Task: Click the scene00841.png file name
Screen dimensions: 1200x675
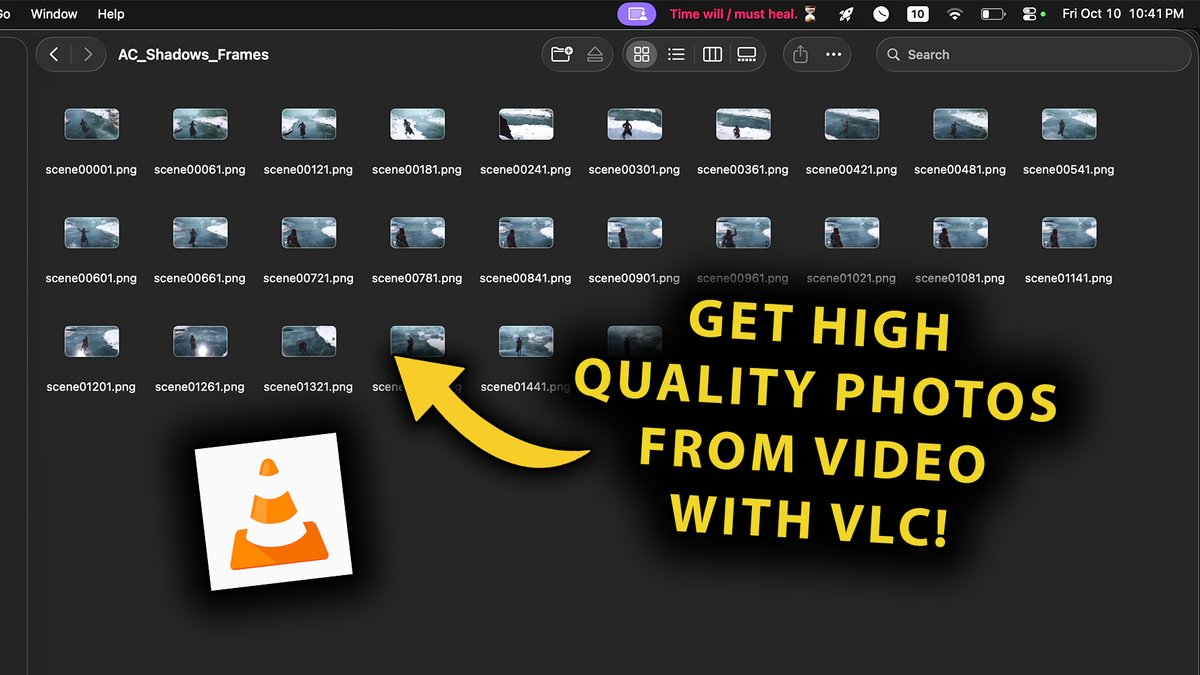Action: click(x=526, y=278)
